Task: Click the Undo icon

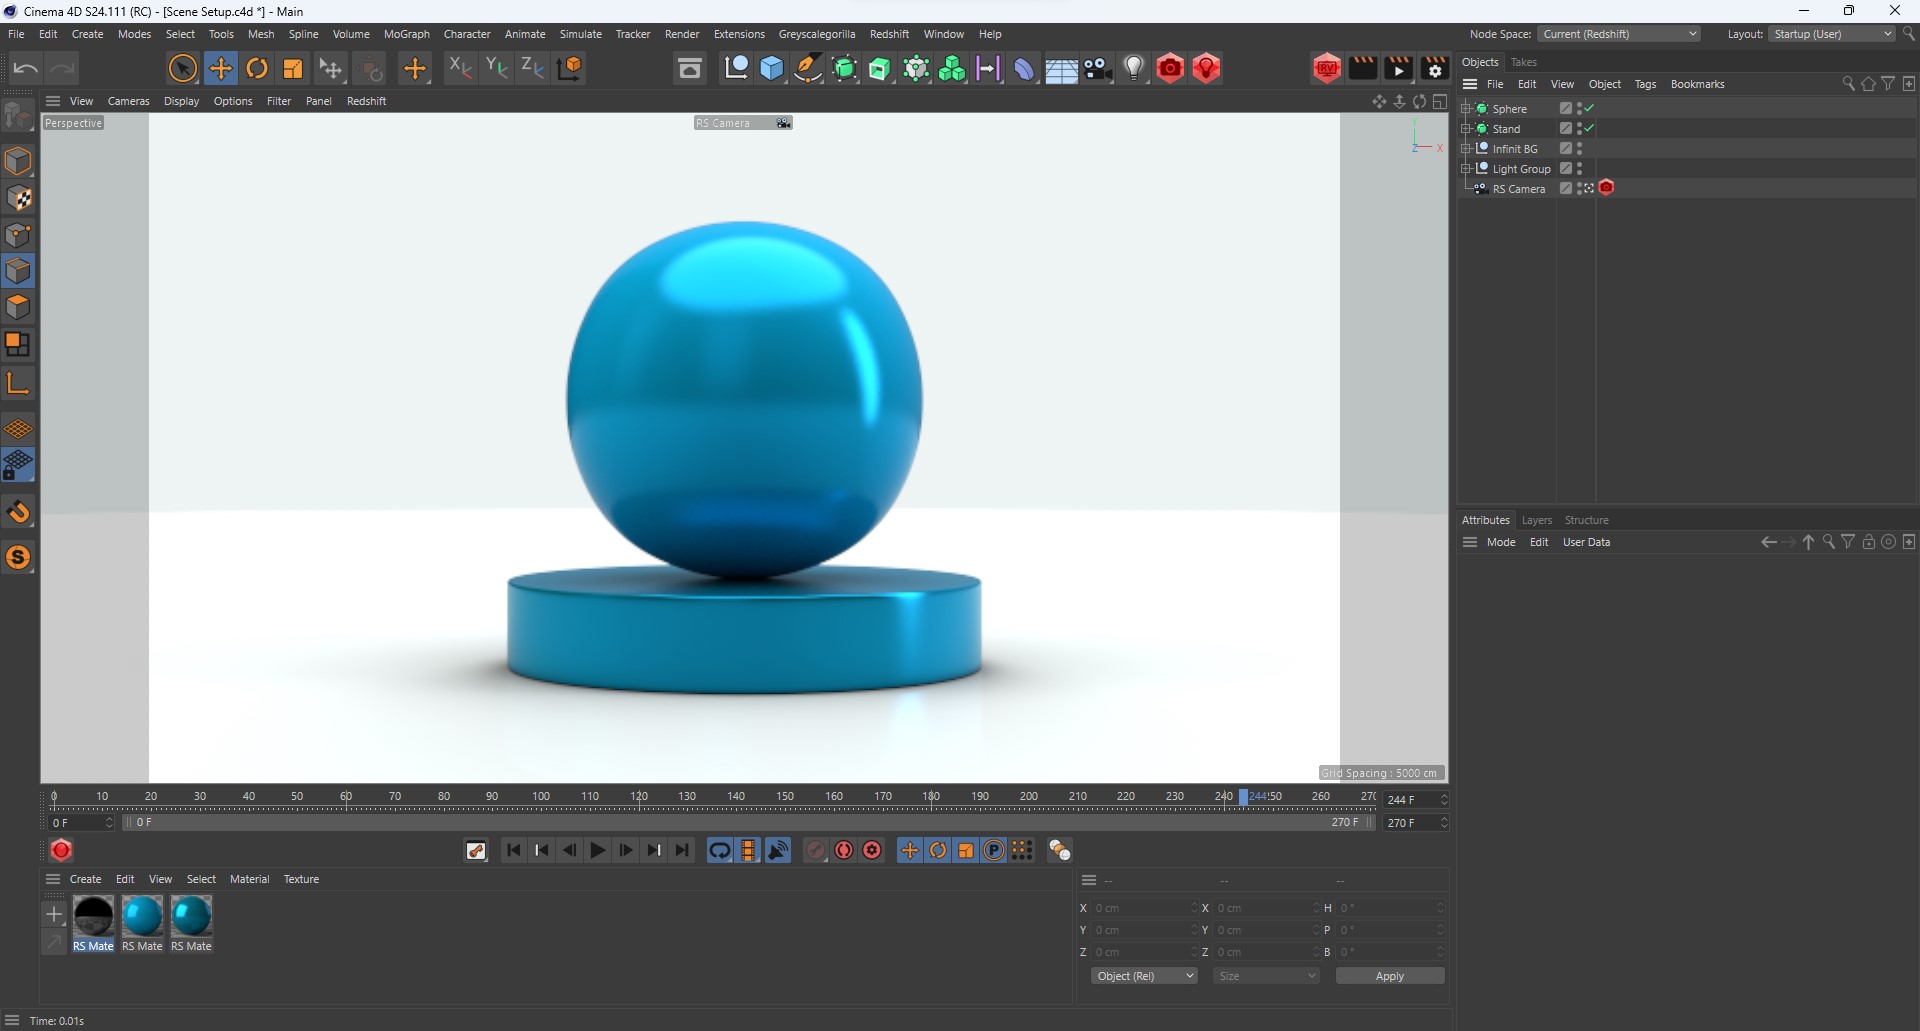Action: (24, 67)
